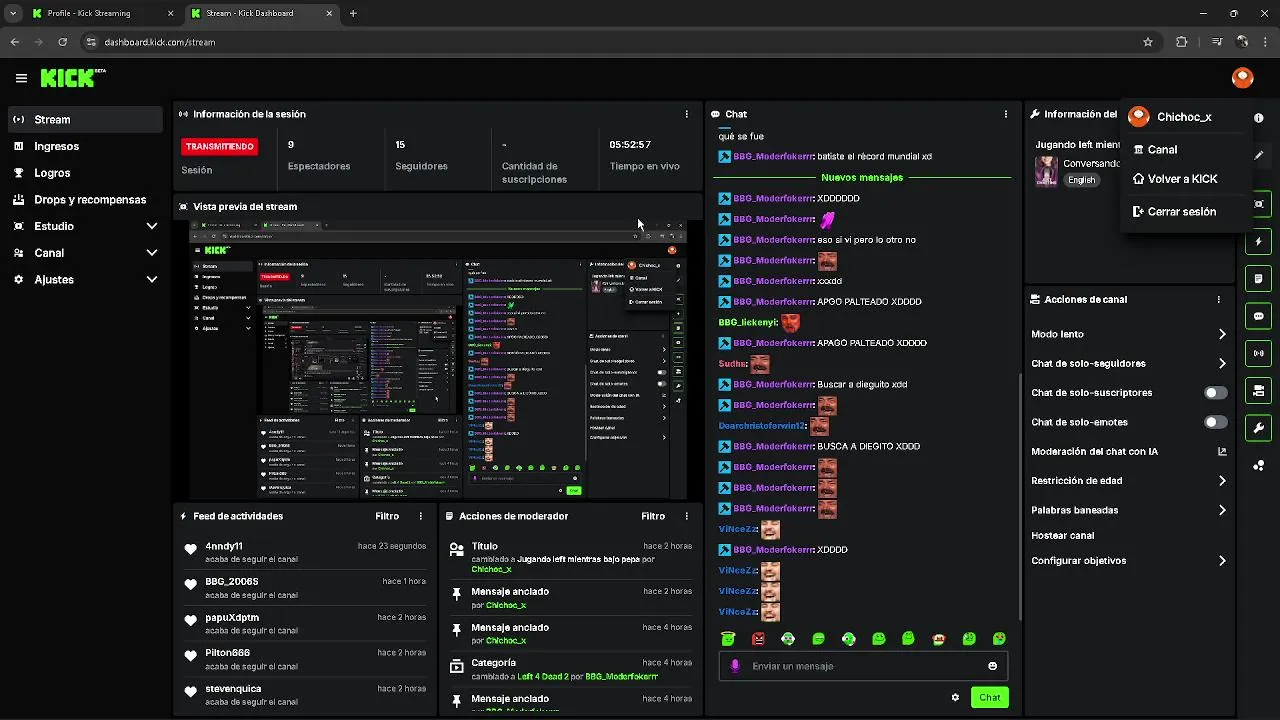Click the capture frame sidebar widget icon
Screen dimensions: 1280x720
pyautogui.click(x=1258, y=204)
